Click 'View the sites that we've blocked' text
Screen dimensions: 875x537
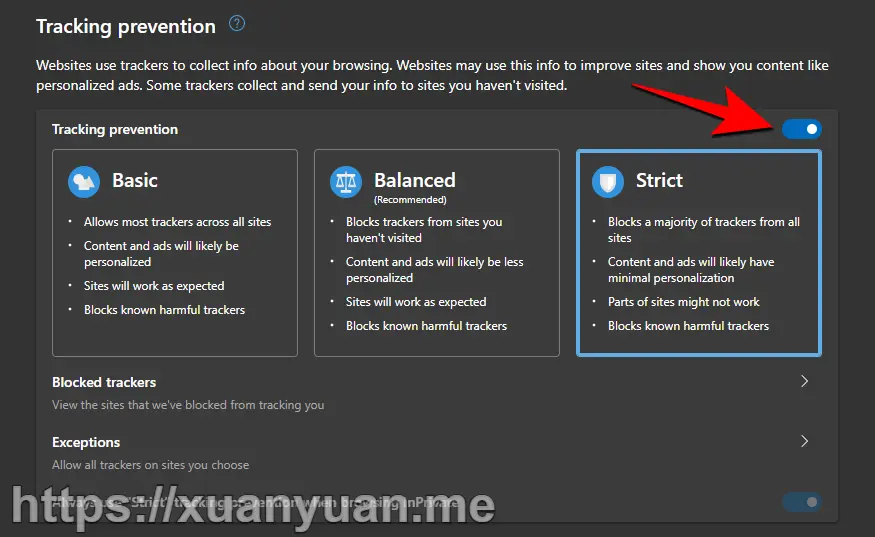click(188, 405)
